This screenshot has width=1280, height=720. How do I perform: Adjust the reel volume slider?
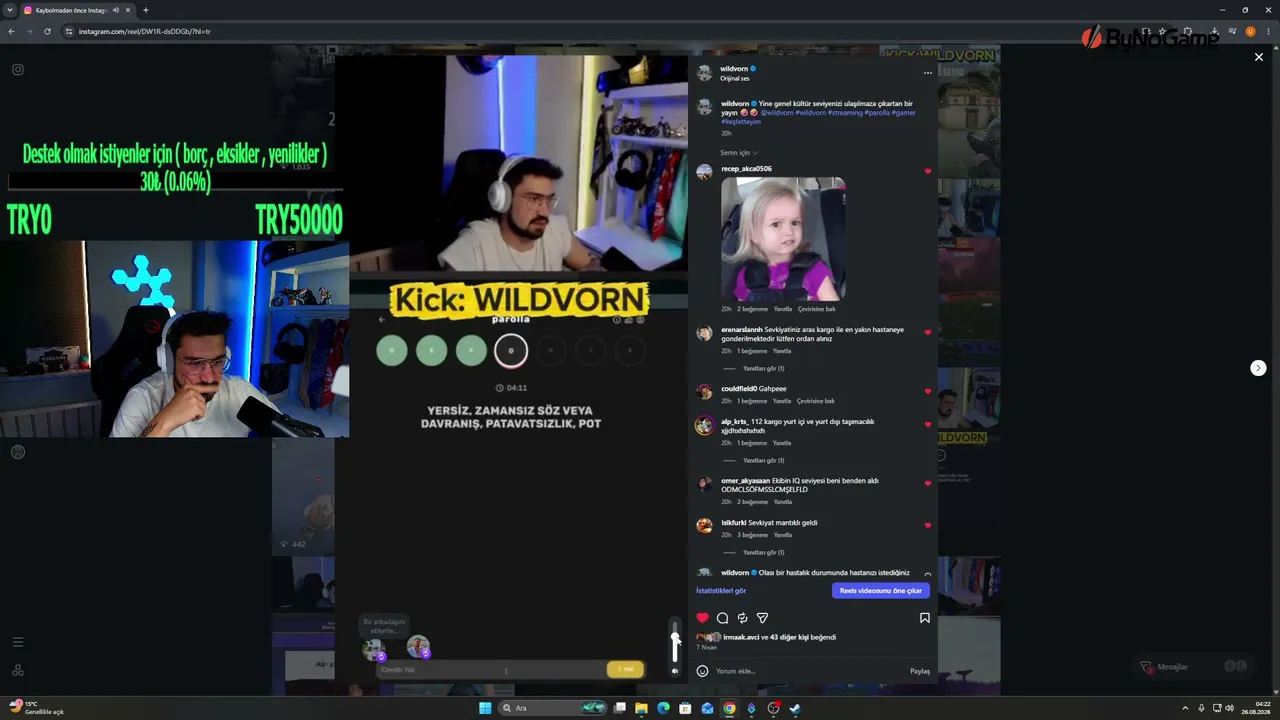[x=675, y=640]
